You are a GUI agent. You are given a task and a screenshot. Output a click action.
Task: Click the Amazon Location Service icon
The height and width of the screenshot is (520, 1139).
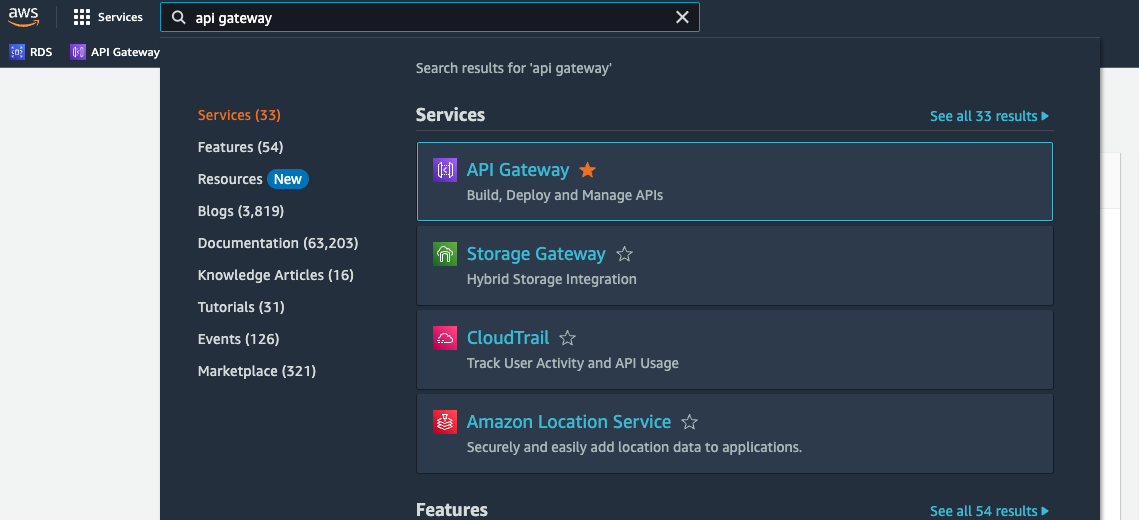445,422
